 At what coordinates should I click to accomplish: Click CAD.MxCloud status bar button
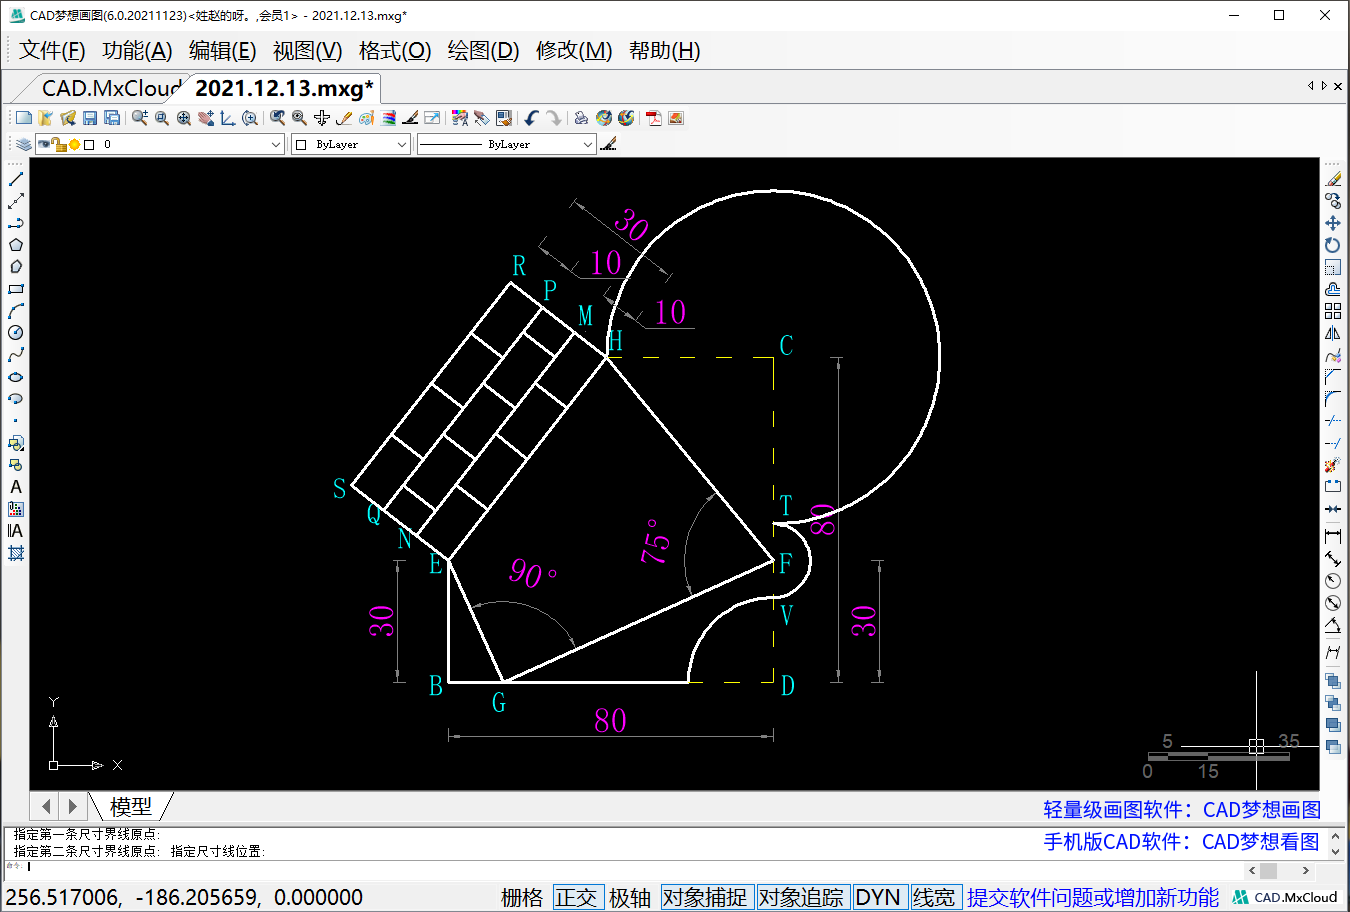[1286, 897]
